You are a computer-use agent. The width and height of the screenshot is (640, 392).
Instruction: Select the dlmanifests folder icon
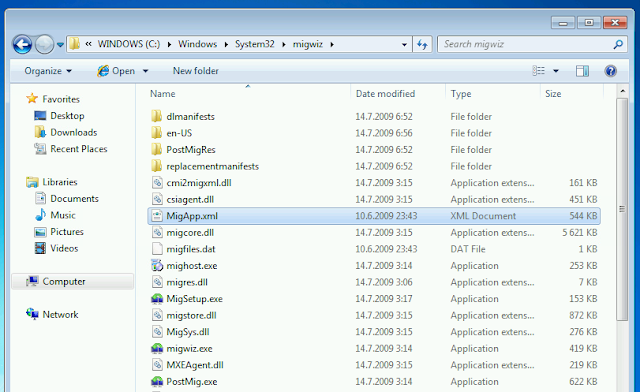click(157, 116)
